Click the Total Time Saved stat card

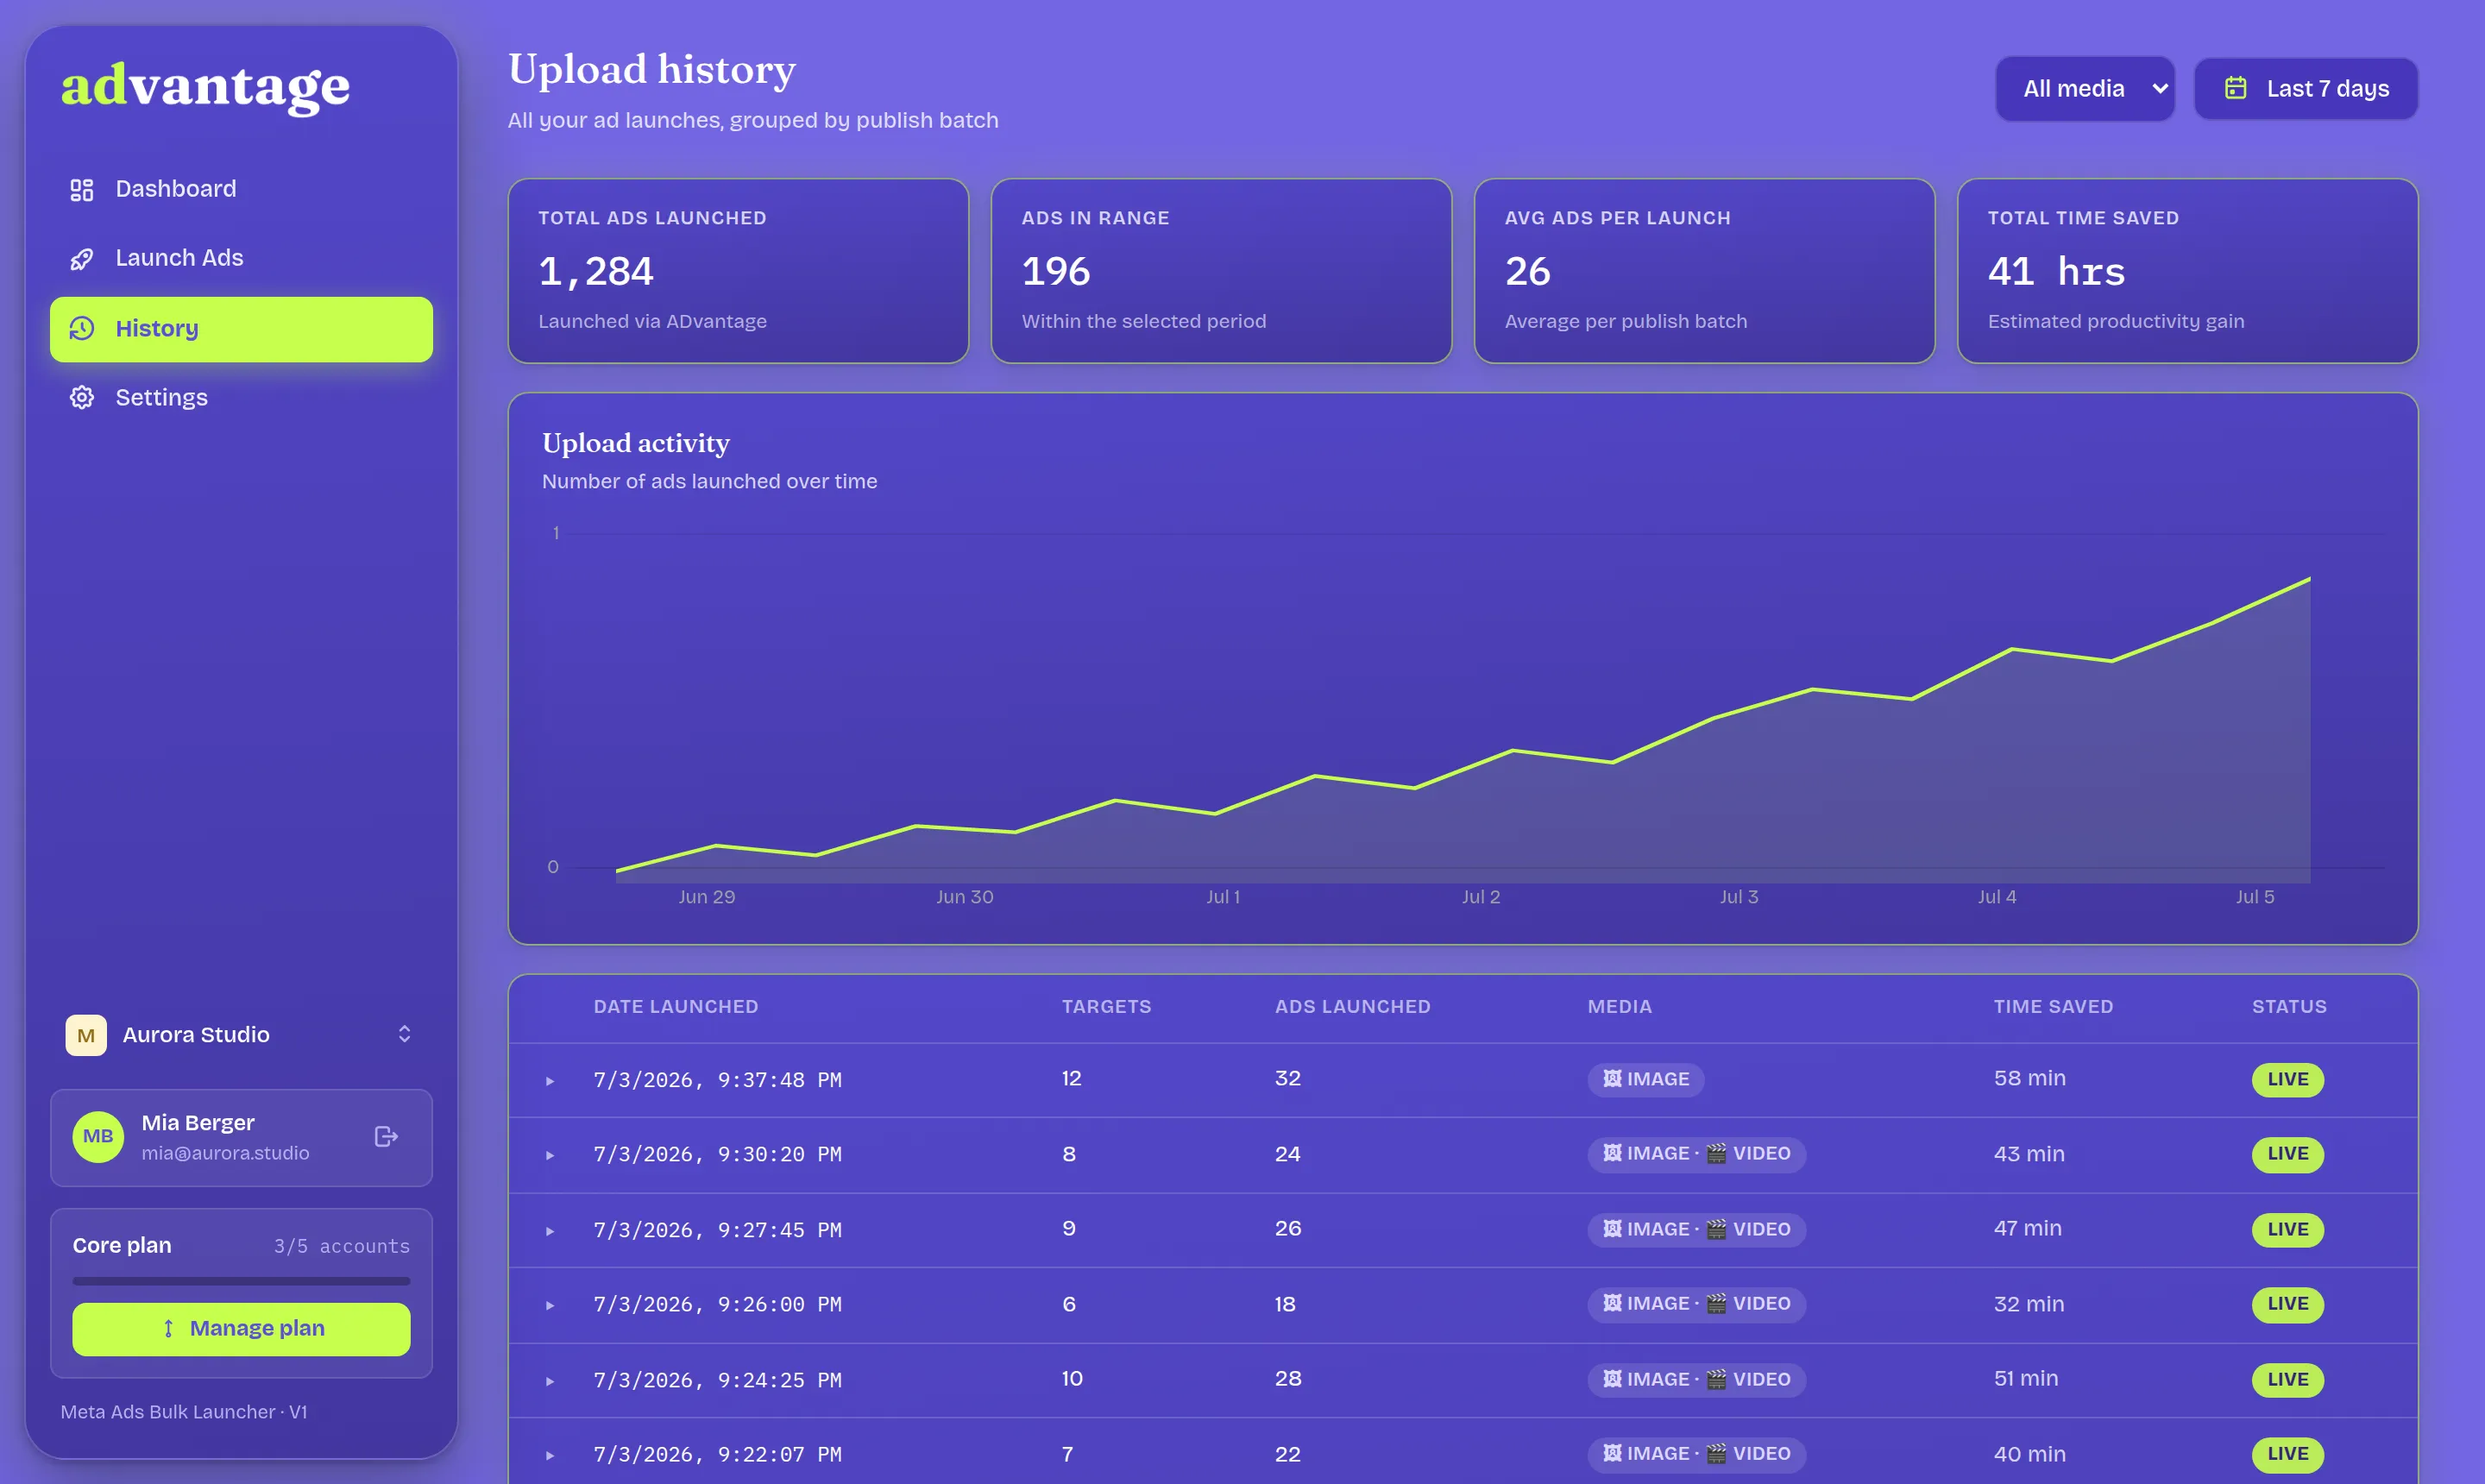2187,271
